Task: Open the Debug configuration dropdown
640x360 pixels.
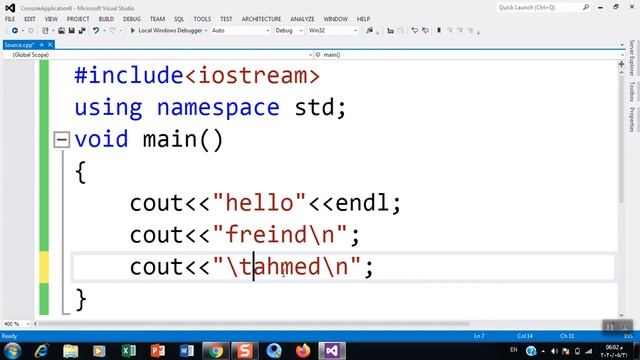Action: pyautogui.click(x=289, y=31)
